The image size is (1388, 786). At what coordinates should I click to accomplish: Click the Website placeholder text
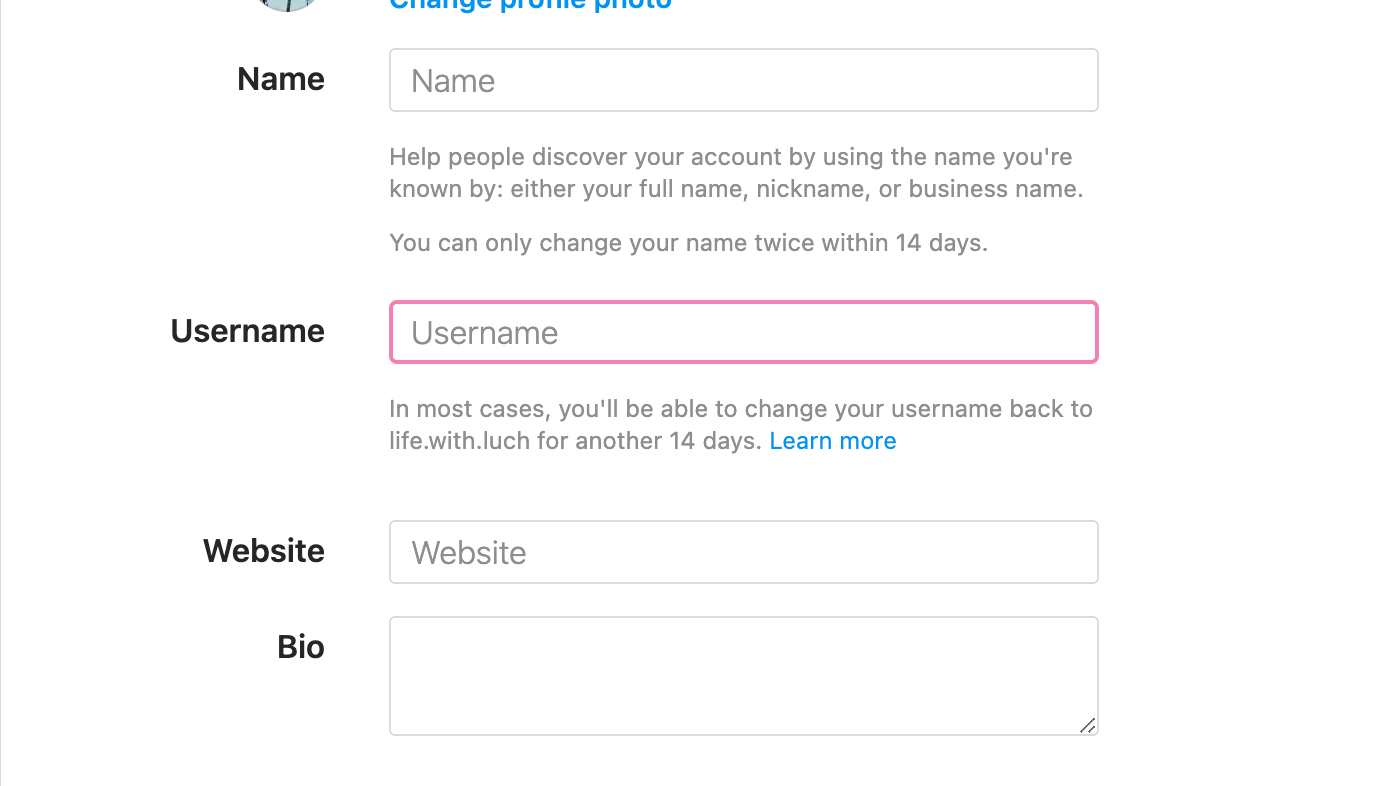click(468, 551)
